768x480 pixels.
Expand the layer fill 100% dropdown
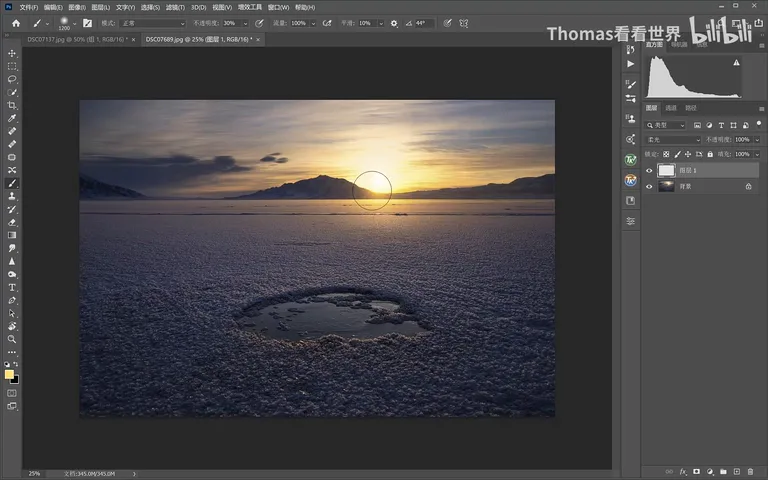757,154
